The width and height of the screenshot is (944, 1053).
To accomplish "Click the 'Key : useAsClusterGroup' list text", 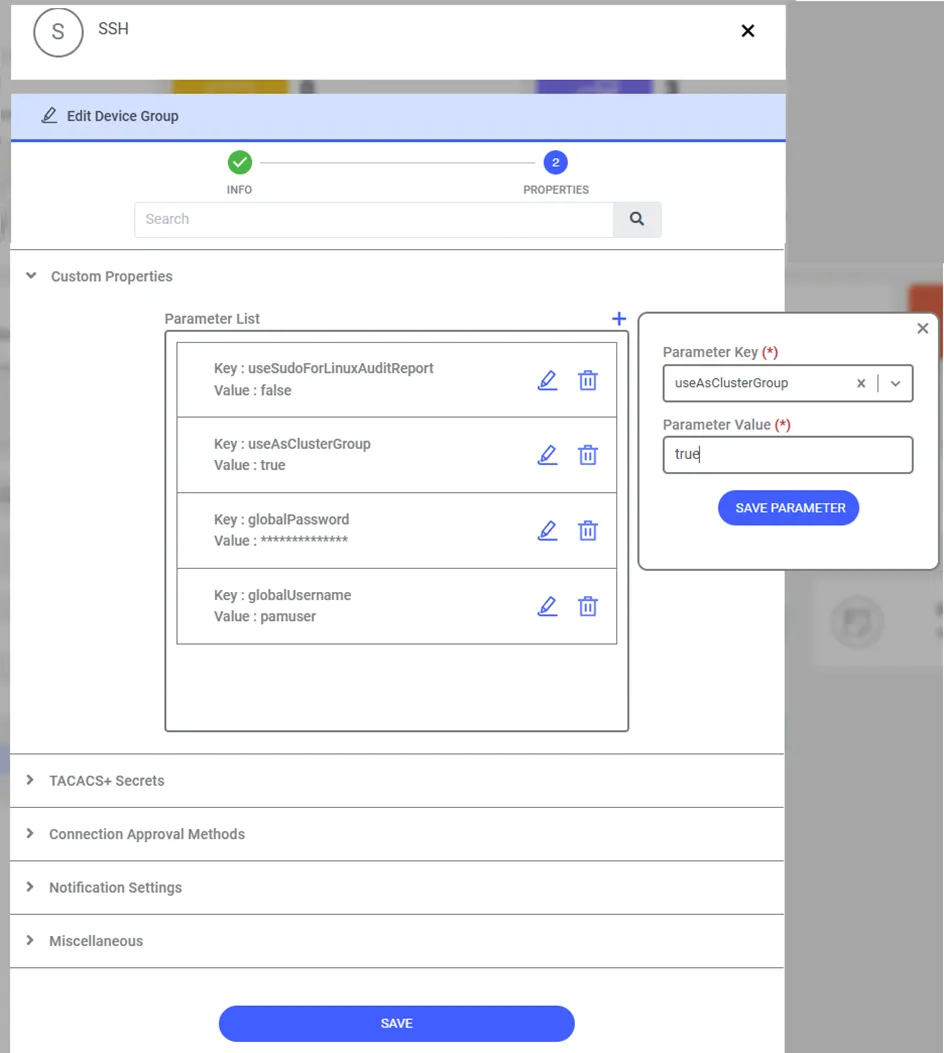I will (292, 444).
